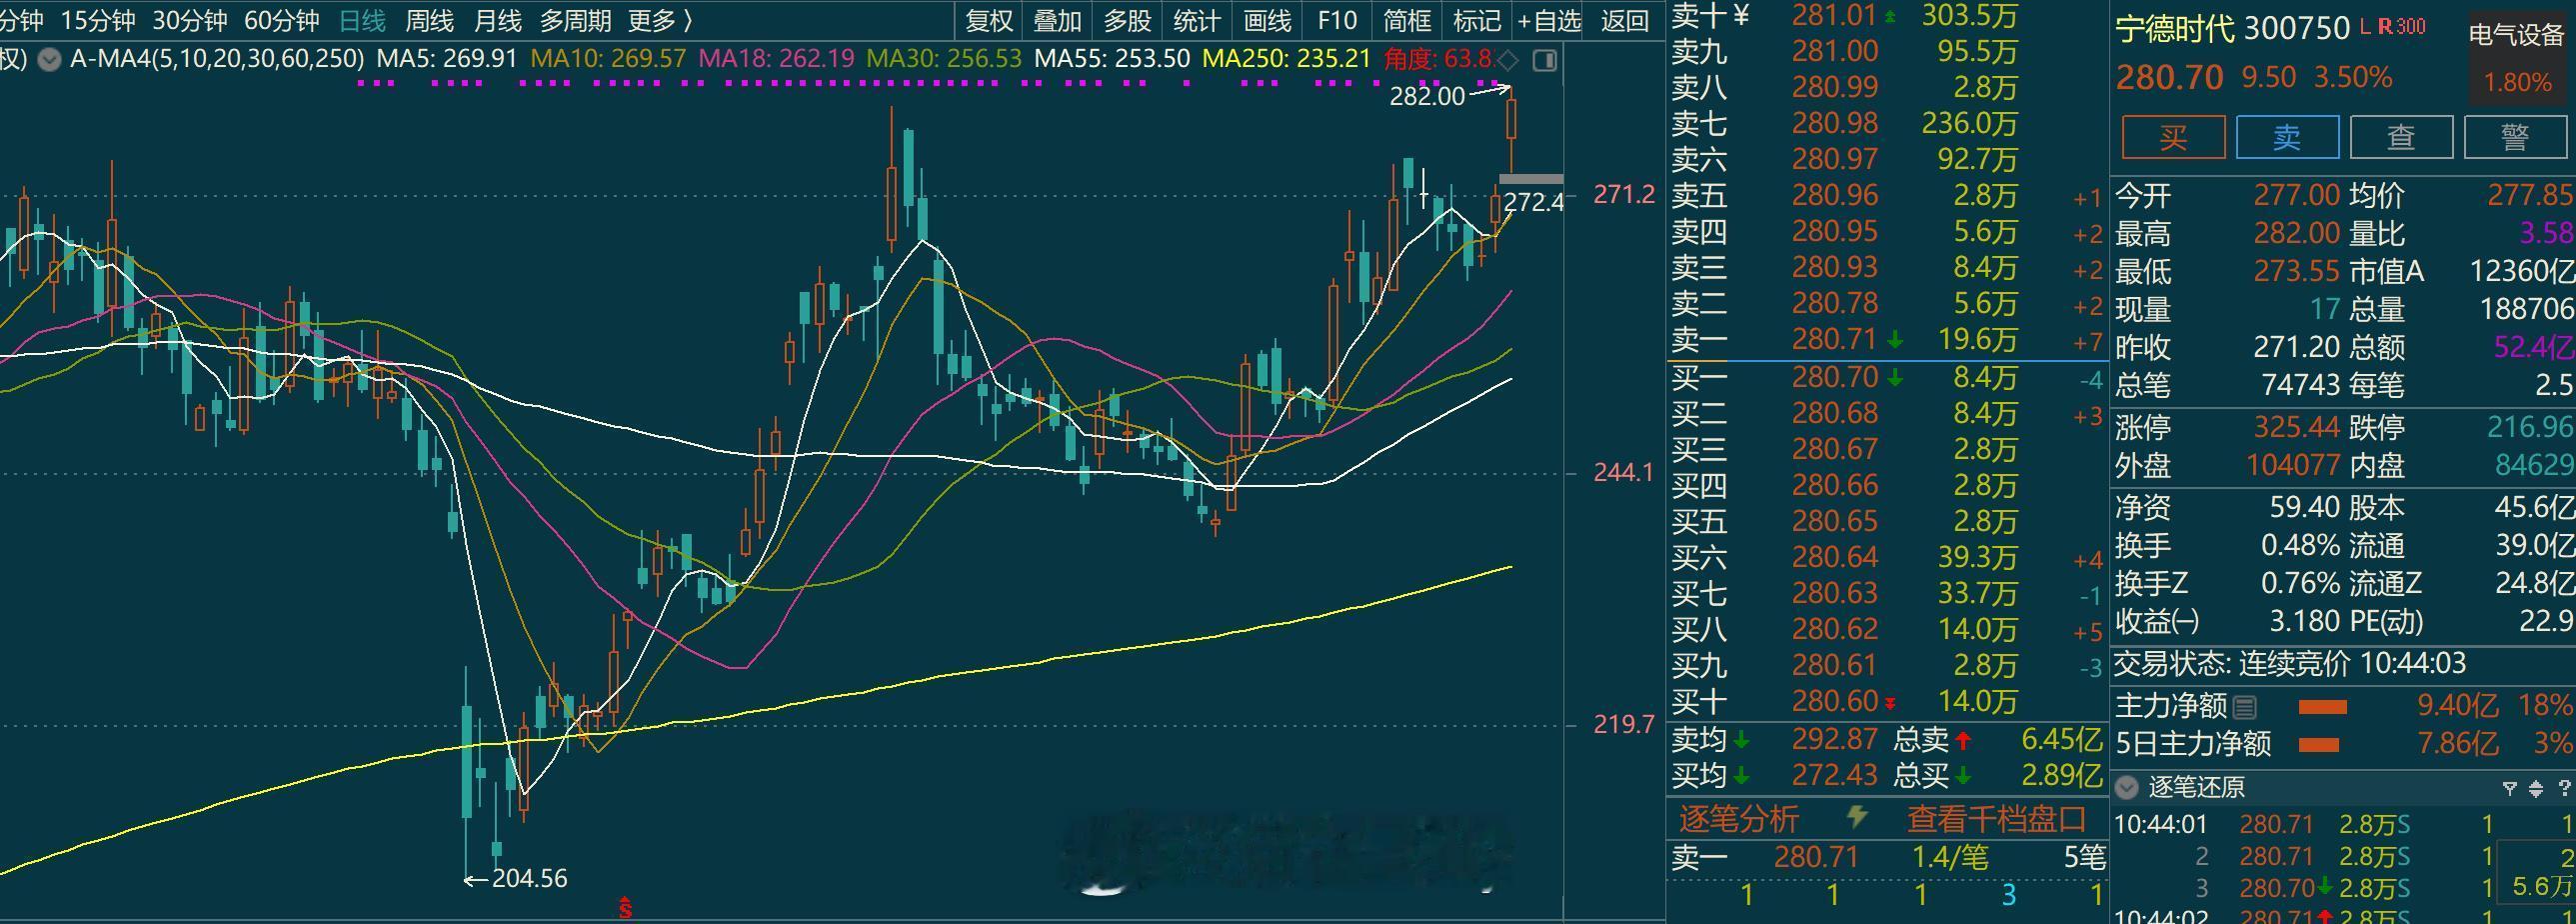Click the 204.56 low price label on chart
2576x924 pixels.
(x=530, y=879)
